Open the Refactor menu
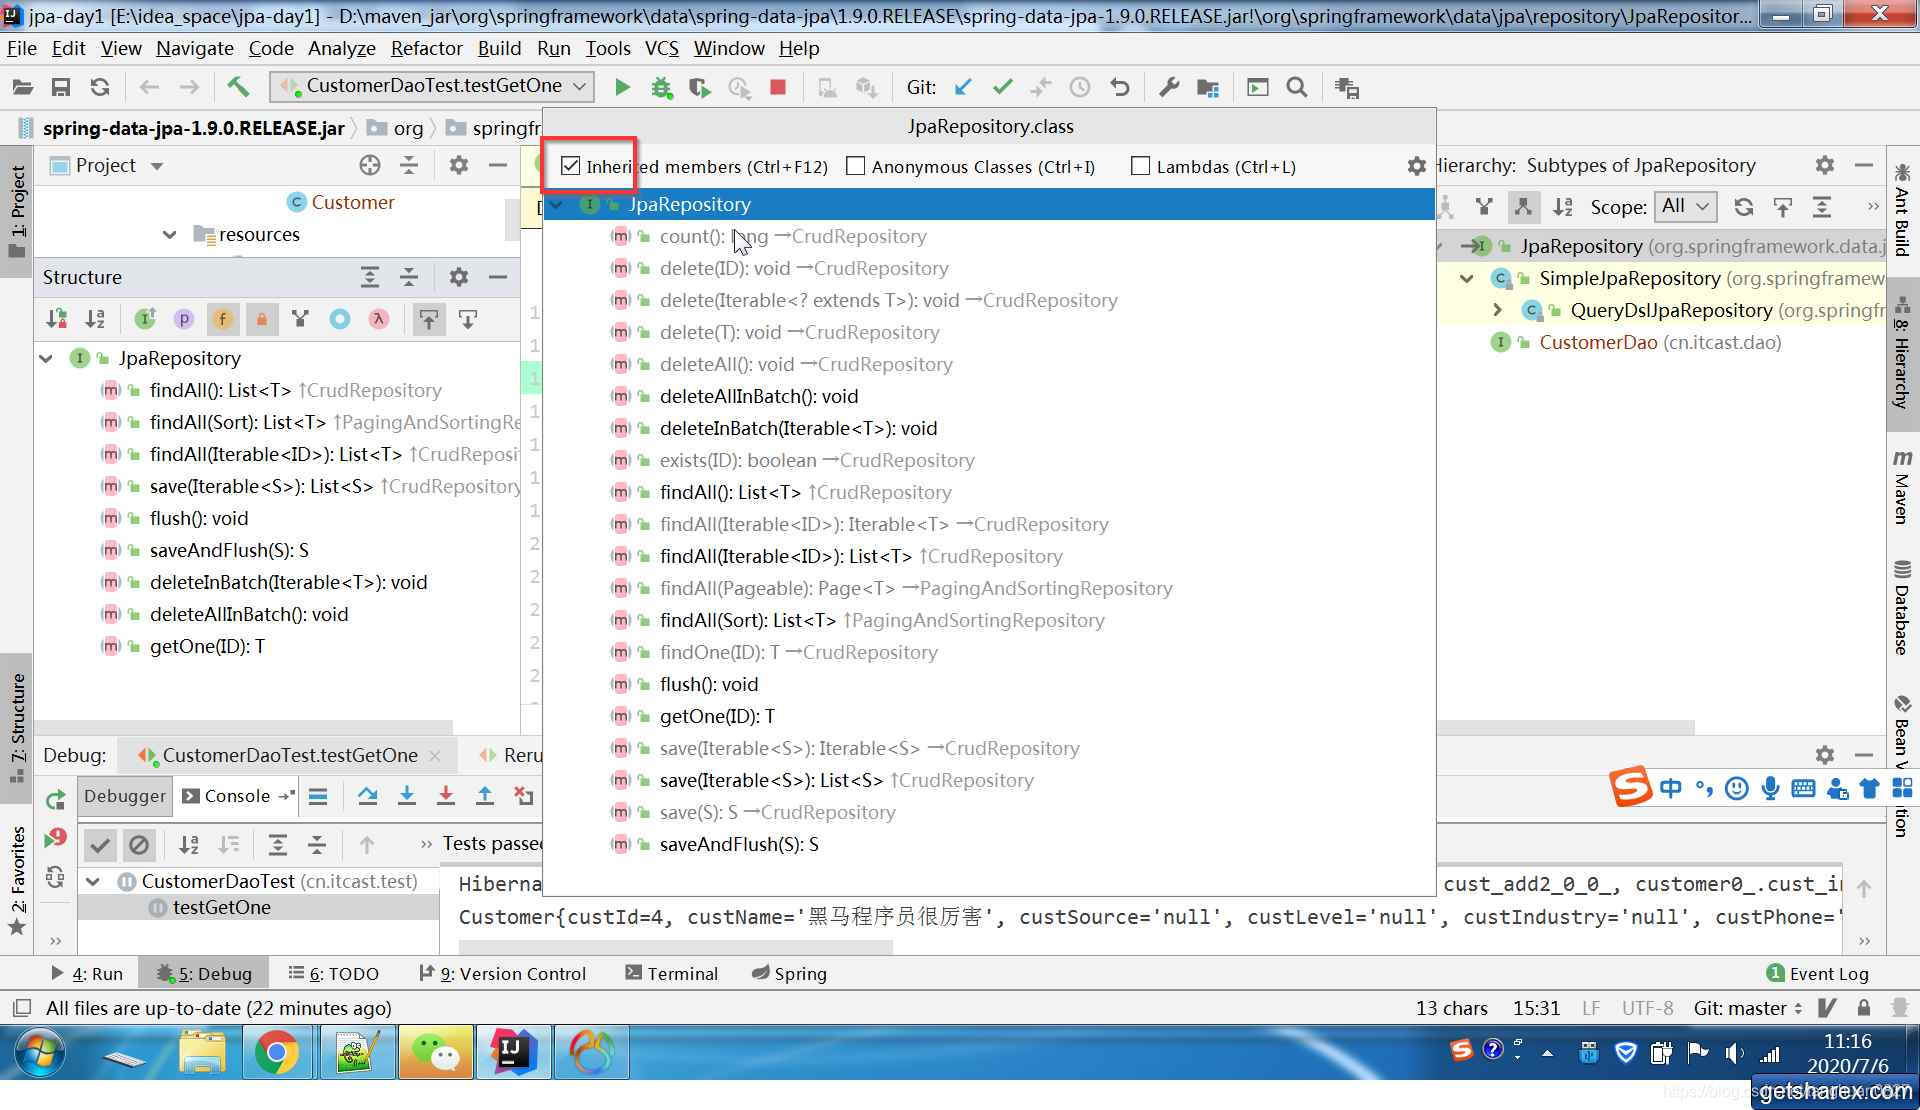1920x1110 pixels. 426,48
